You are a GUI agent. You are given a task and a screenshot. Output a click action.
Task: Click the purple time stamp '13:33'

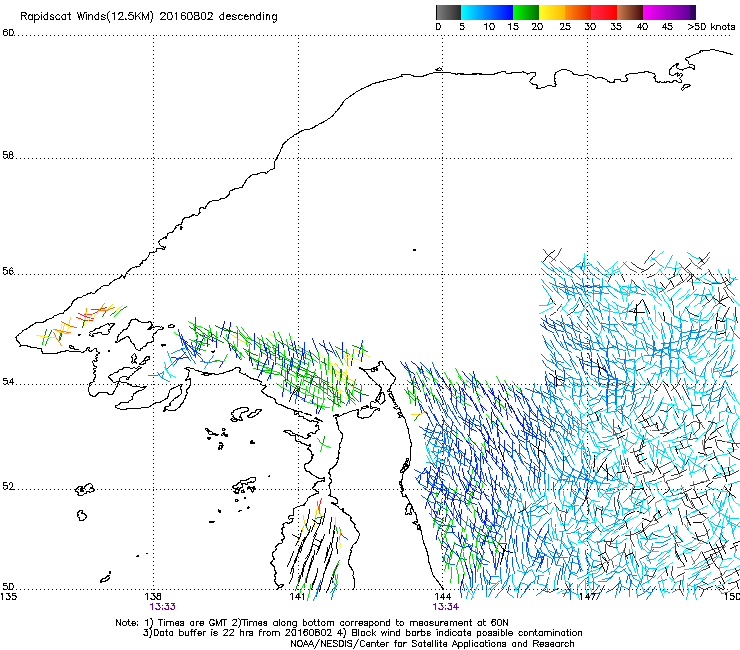coord(162,607)
